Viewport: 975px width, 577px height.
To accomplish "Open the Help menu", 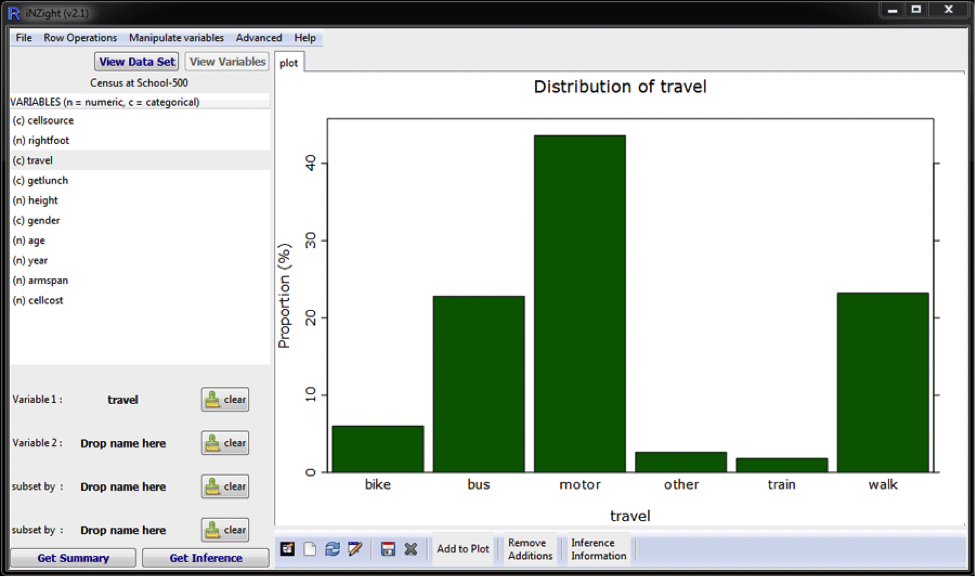I will coord(305,38).
